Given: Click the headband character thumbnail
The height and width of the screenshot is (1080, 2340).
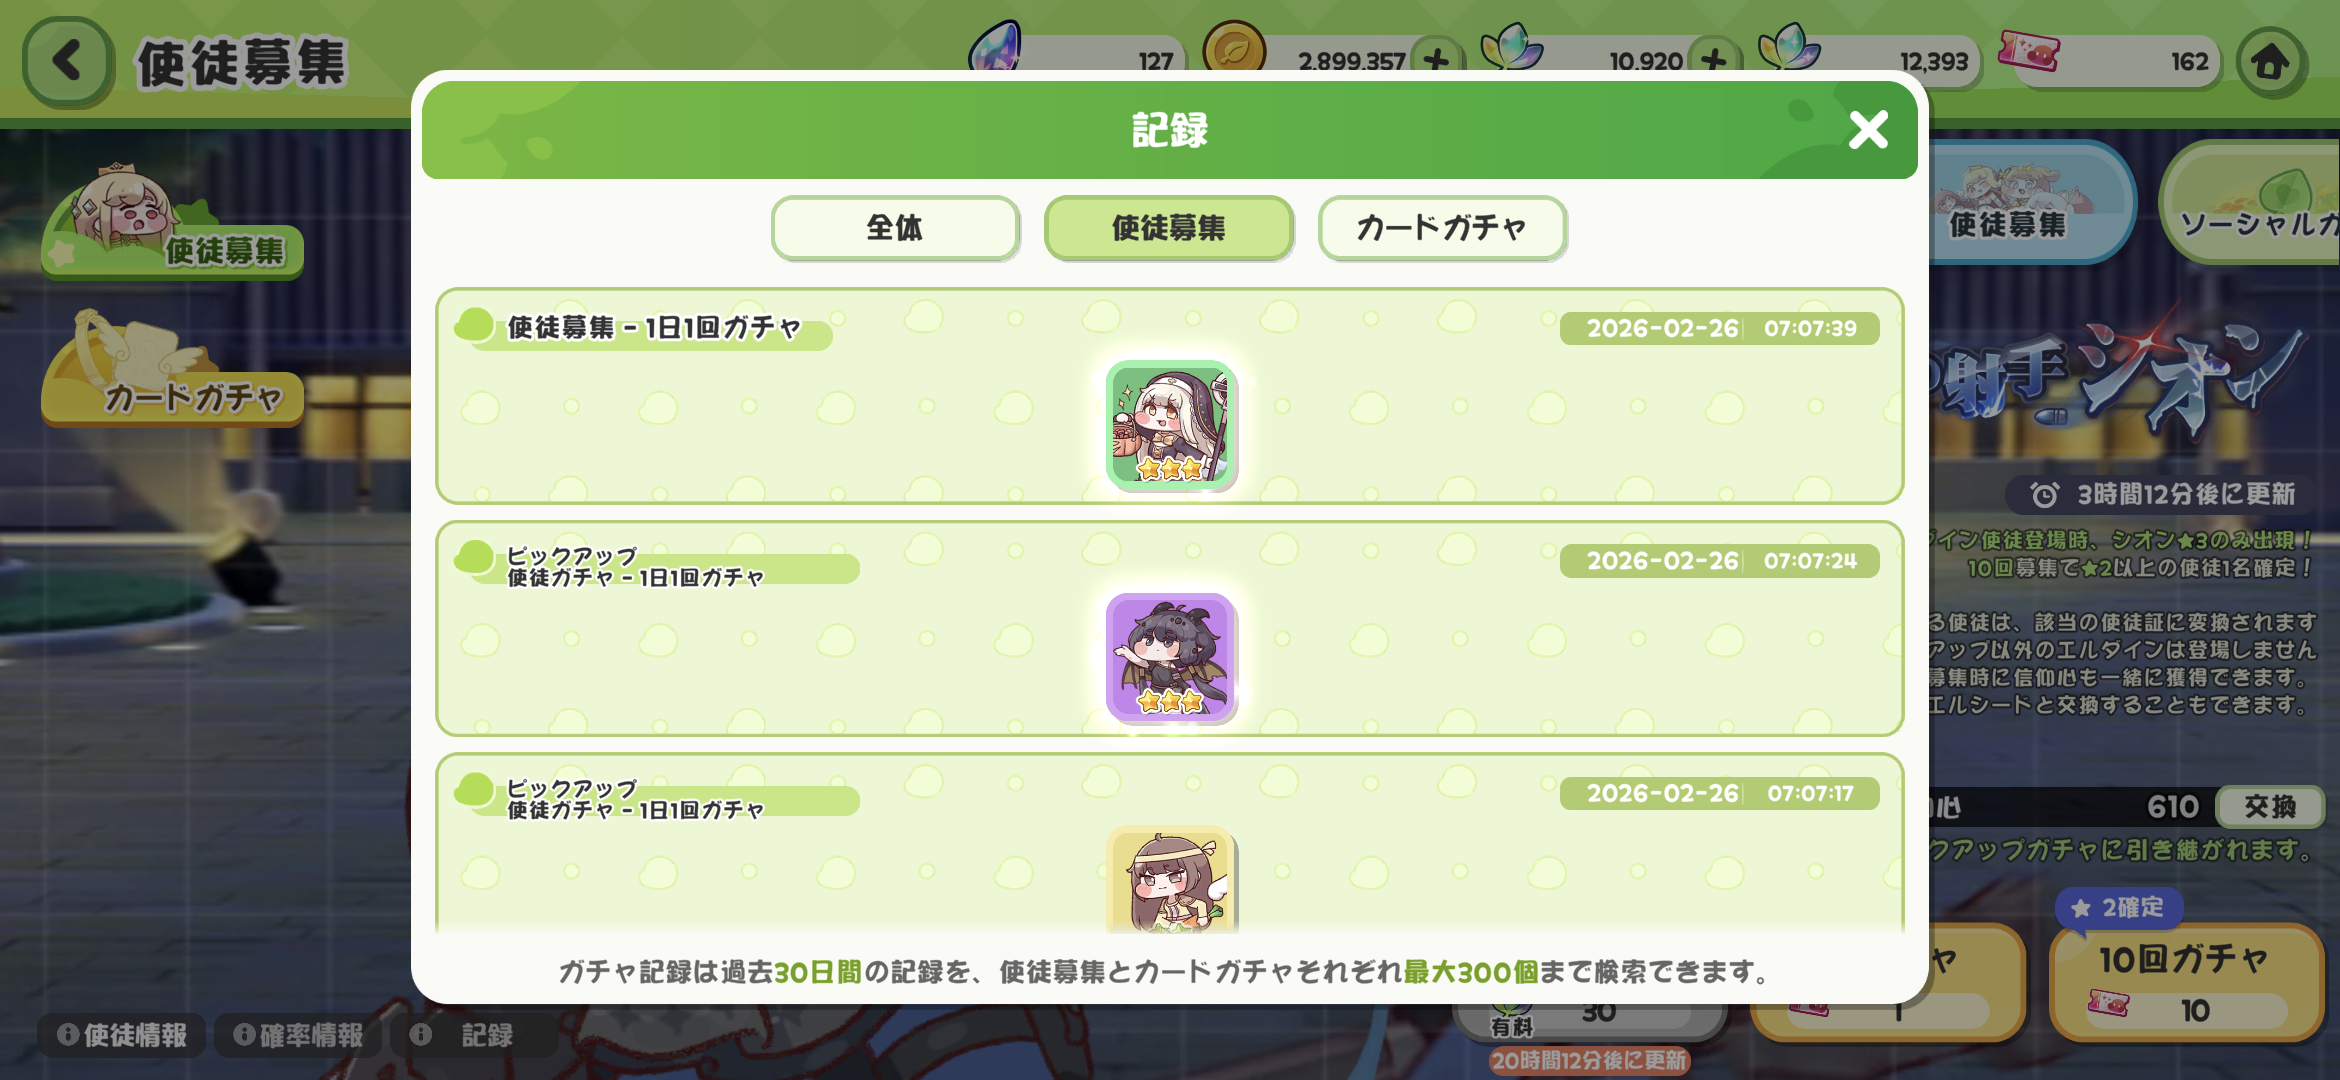Looking at the screenshot, I should [1171, 880].
